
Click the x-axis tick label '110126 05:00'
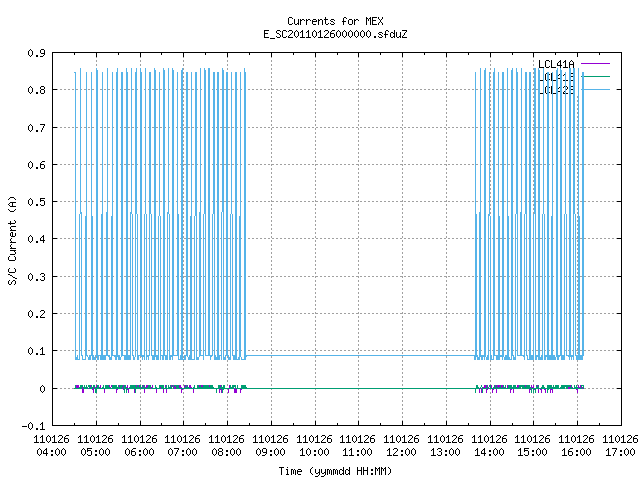(x=96, y=446)
